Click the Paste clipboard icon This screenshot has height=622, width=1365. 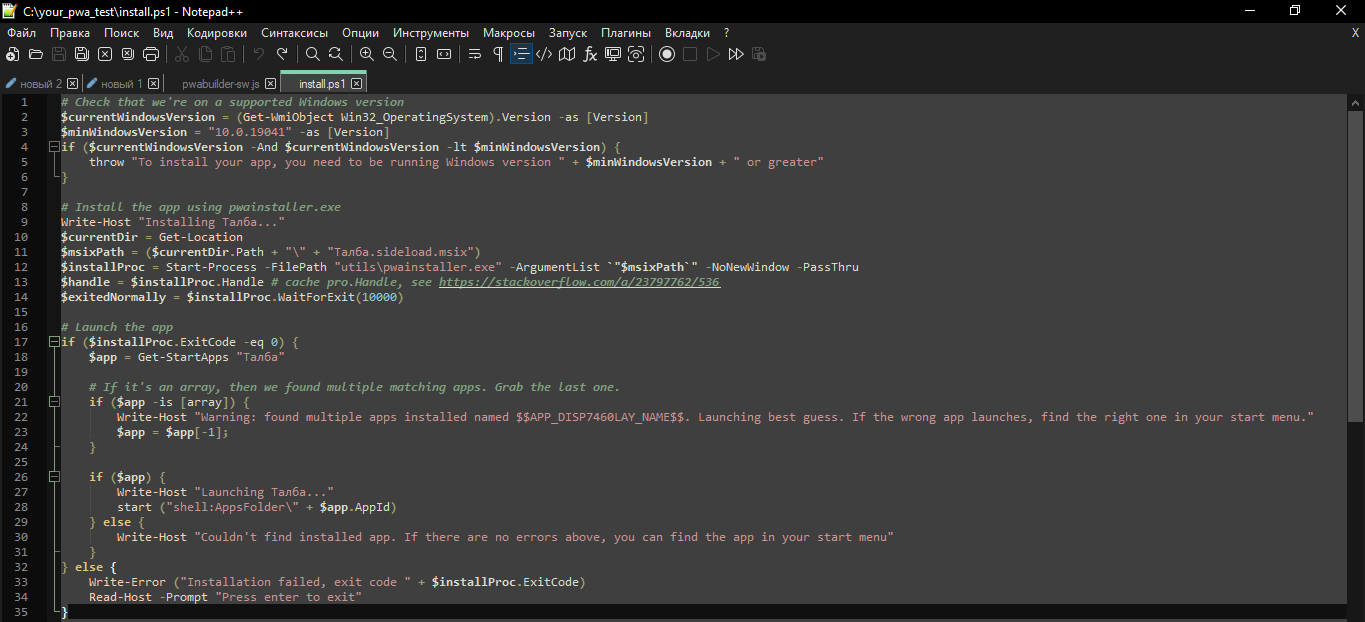228,54
